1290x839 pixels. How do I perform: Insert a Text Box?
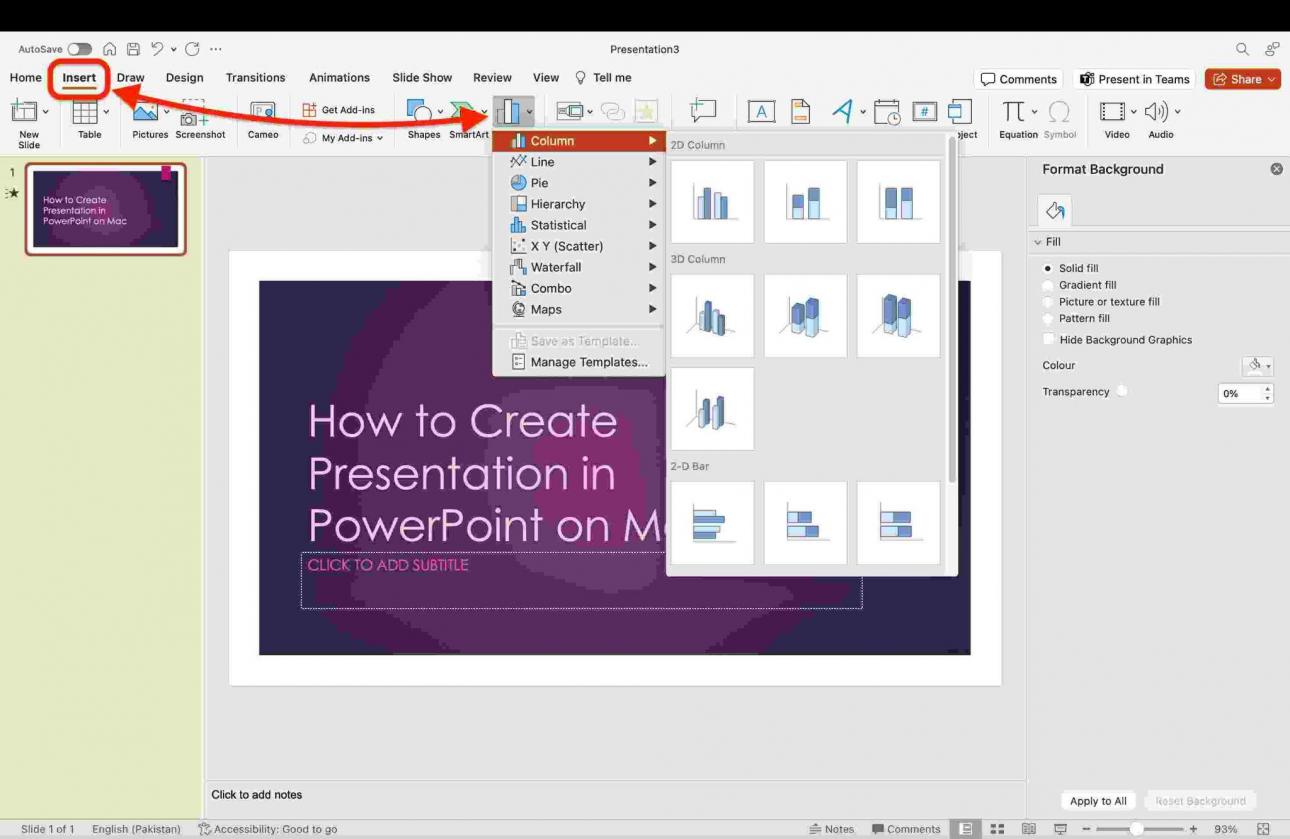tap(762, 111)
